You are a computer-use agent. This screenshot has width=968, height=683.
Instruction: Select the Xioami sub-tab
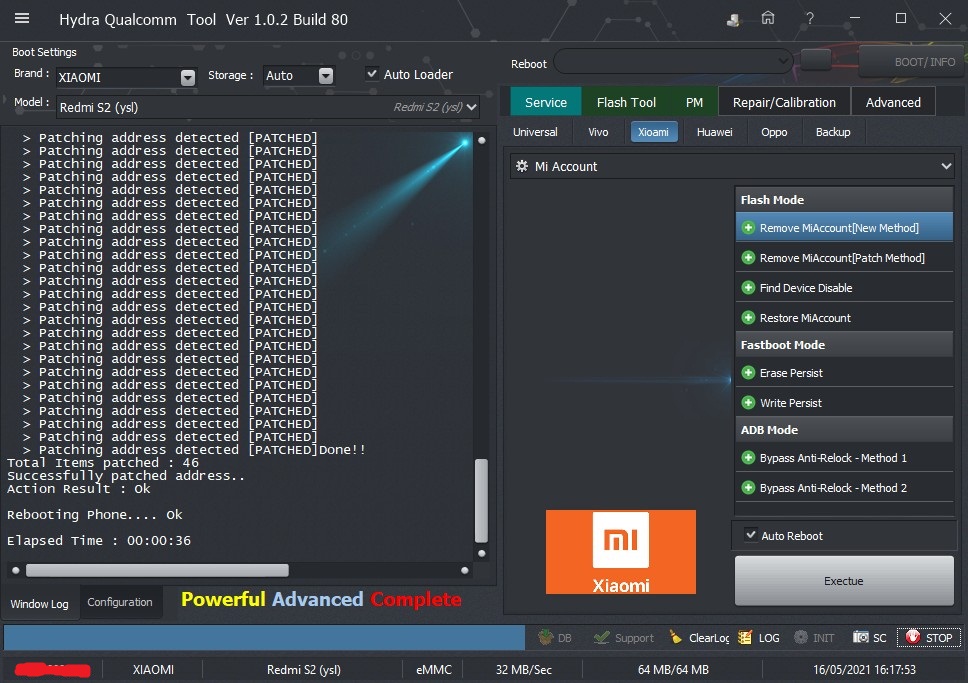[653, 132]
